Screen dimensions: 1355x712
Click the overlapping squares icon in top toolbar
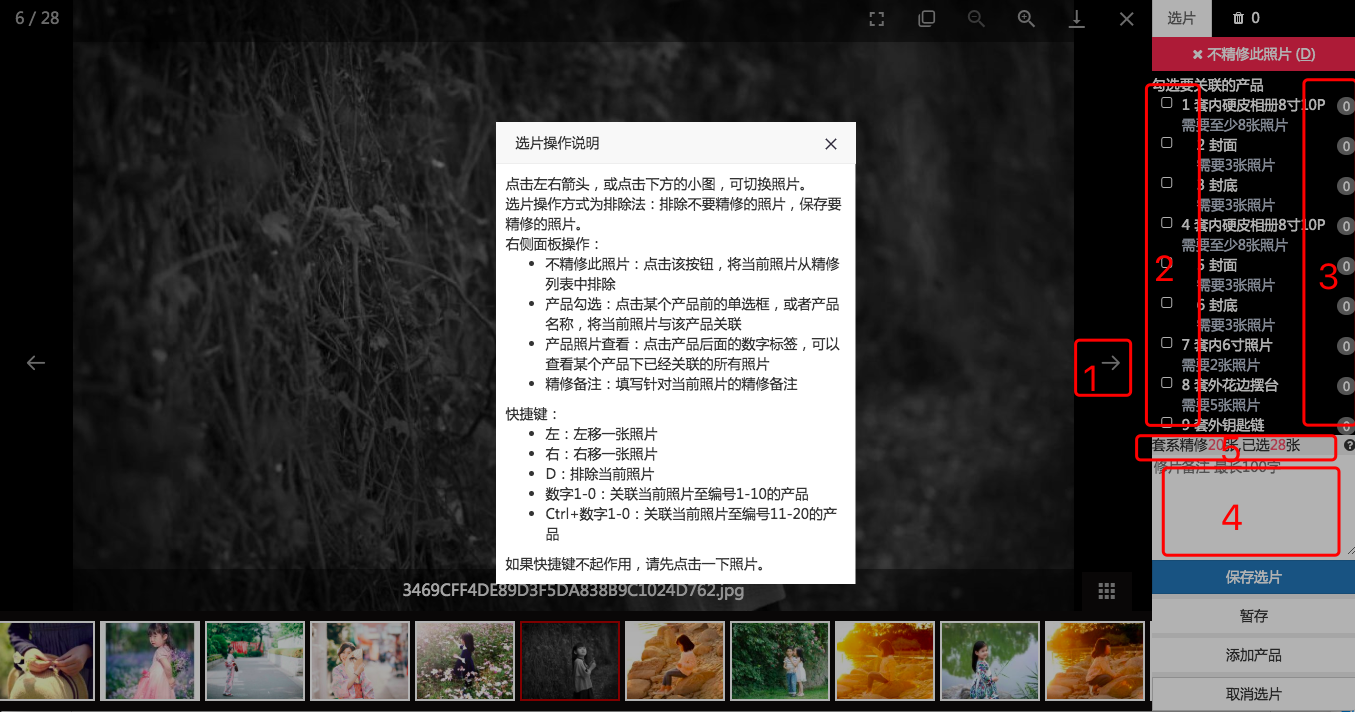926,19
